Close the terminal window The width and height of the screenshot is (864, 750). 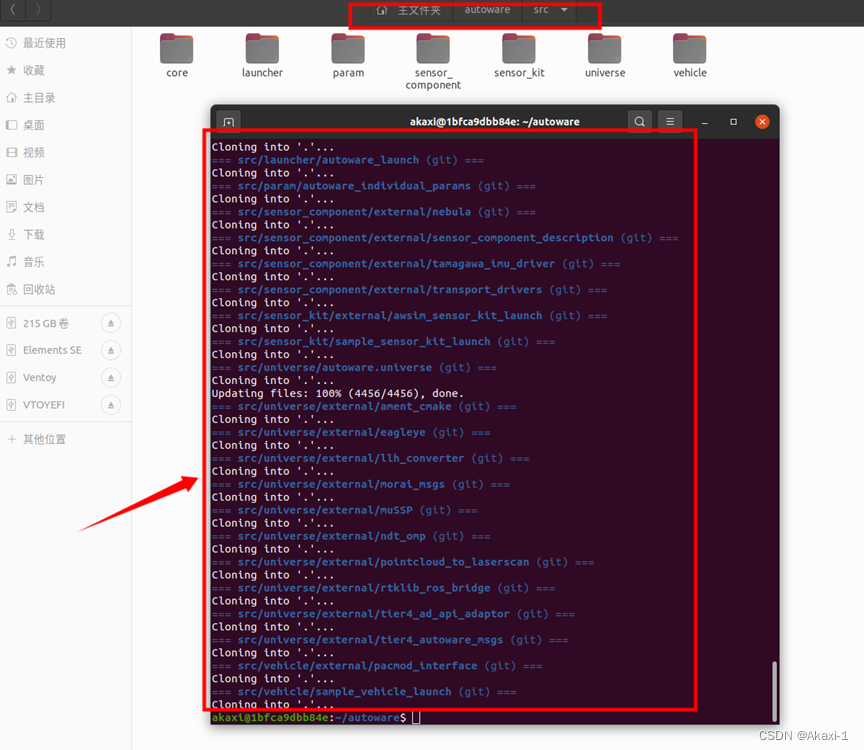[x=762, y=122]
